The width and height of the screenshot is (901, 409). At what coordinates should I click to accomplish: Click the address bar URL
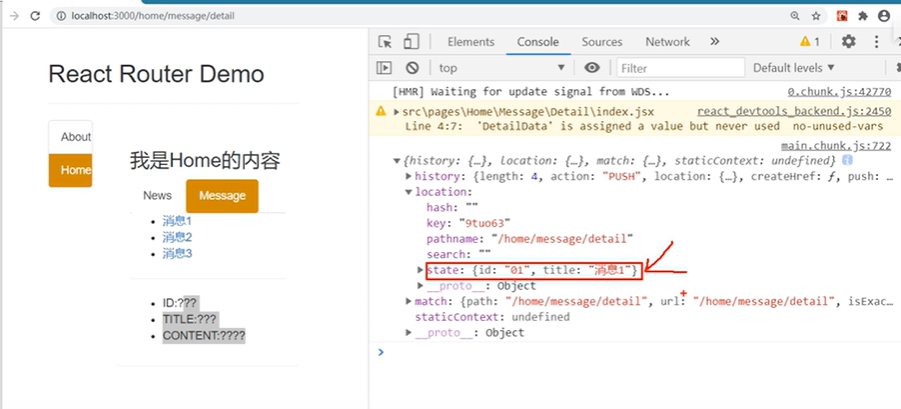(153, 16)
